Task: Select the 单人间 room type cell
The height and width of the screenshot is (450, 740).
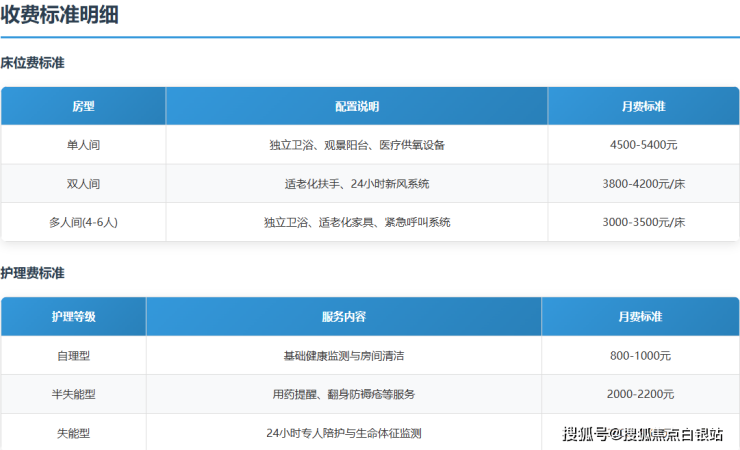Action: [83, 145]
